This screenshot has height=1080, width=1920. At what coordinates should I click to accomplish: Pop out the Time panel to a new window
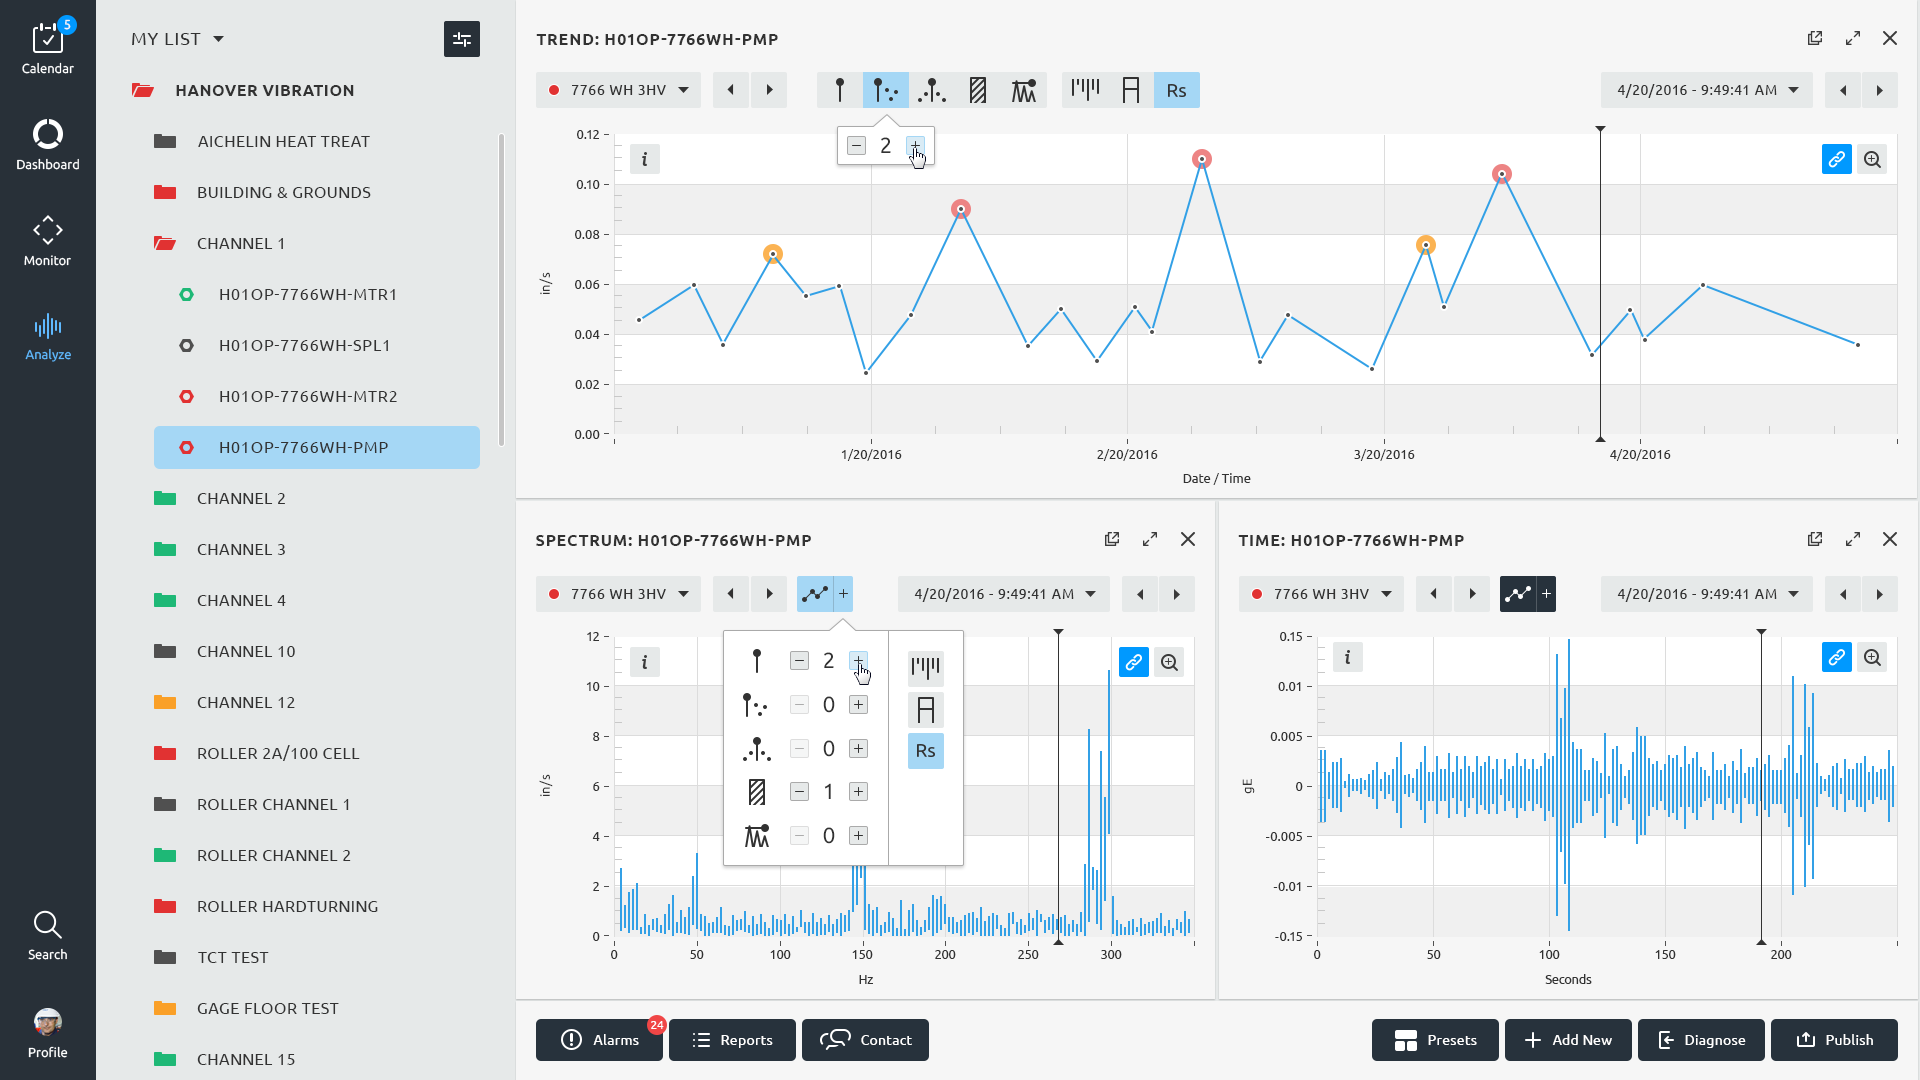1815,539
